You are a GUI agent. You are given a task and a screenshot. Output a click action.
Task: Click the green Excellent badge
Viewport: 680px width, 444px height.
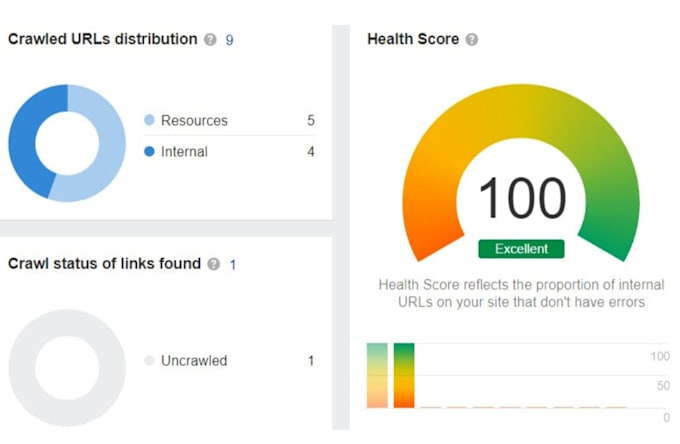click(x=521, y=249)
